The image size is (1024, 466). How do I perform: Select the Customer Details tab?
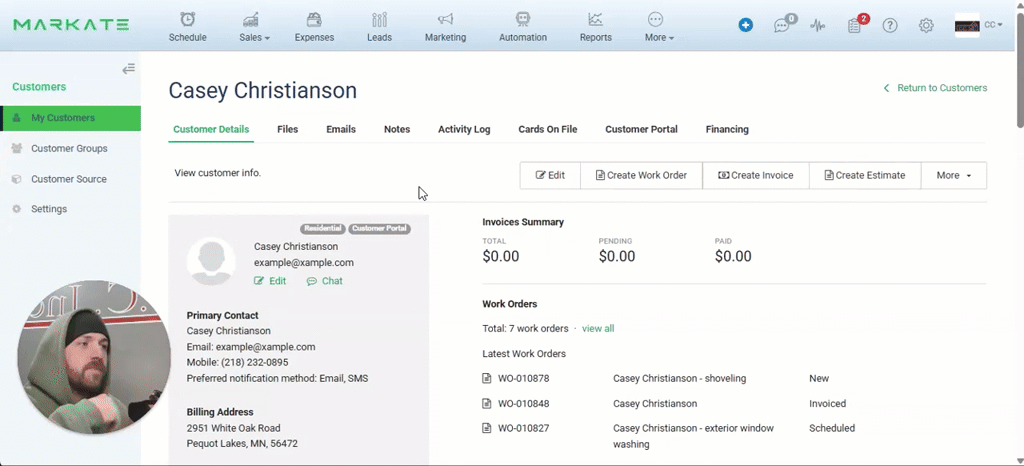click(211, 129)
